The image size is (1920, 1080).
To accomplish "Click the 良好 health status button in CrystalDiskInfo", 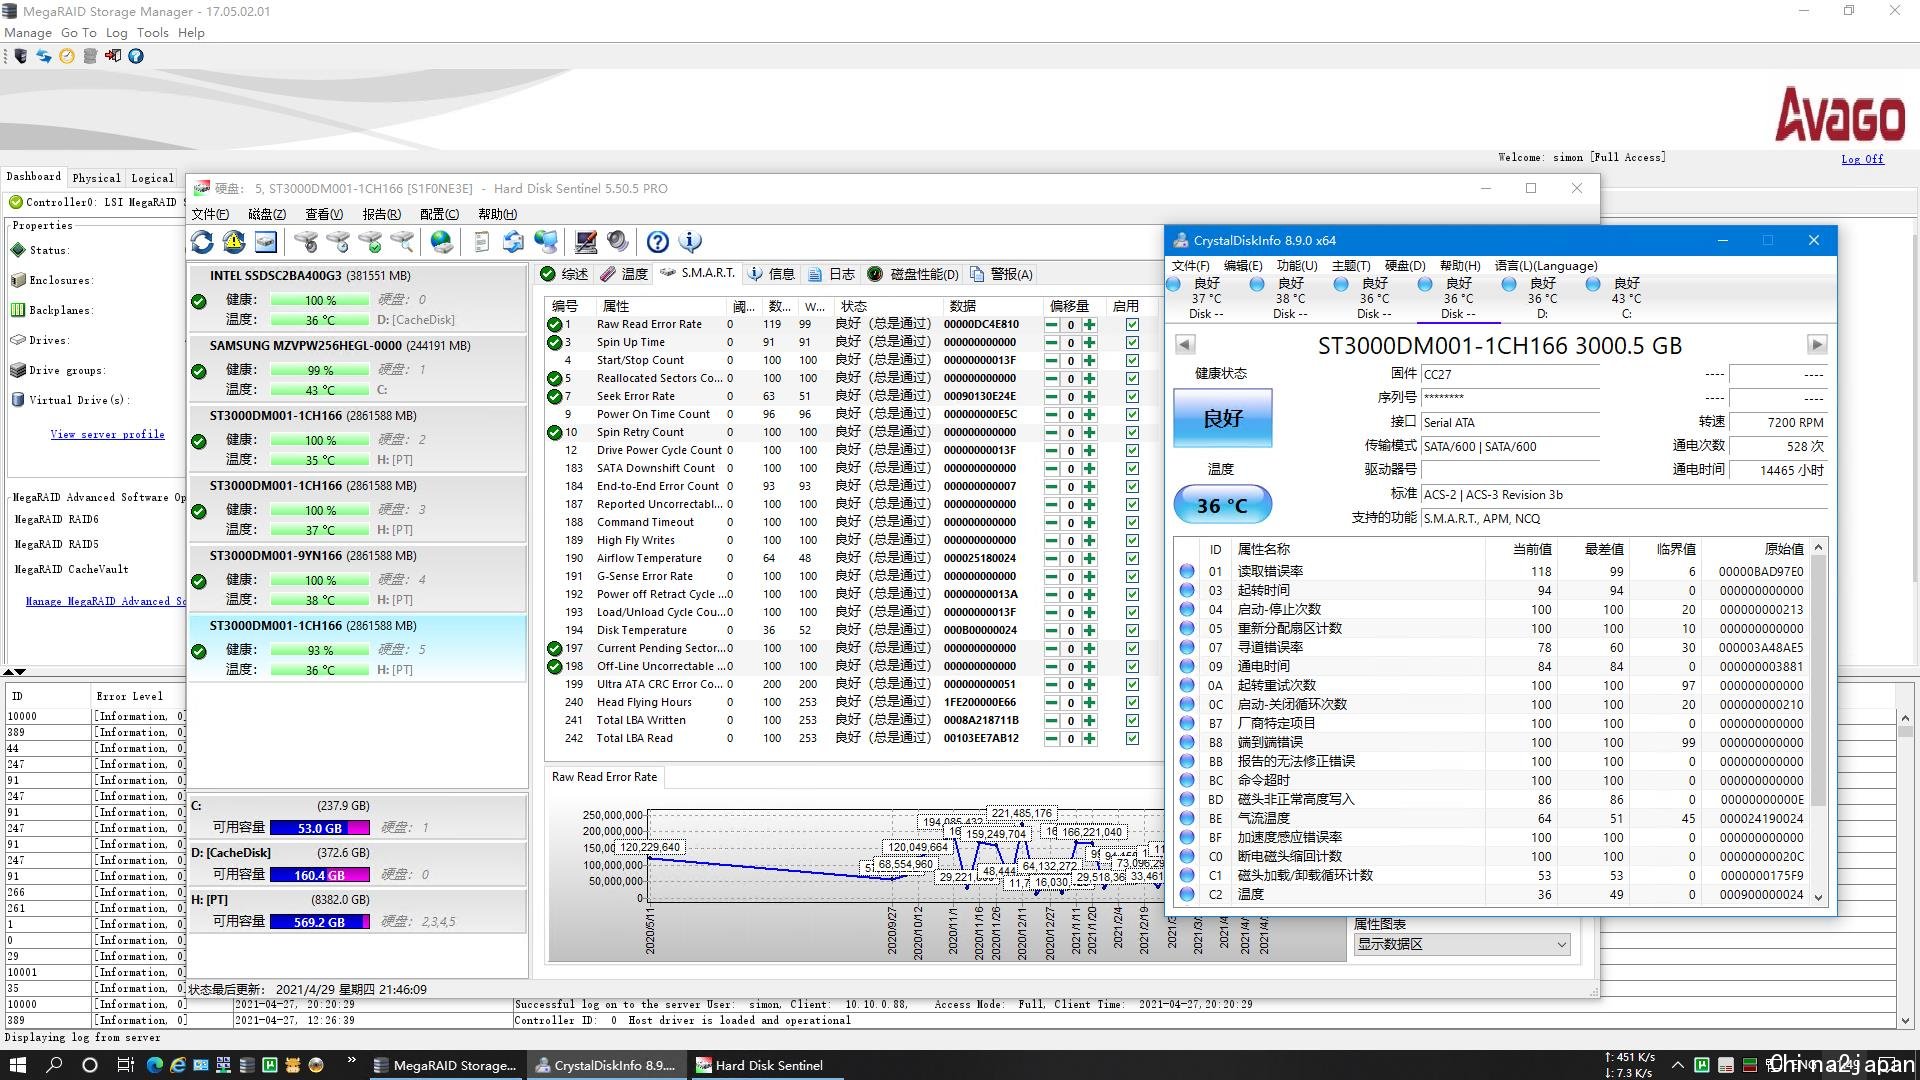I will (x=1222, y=418).
